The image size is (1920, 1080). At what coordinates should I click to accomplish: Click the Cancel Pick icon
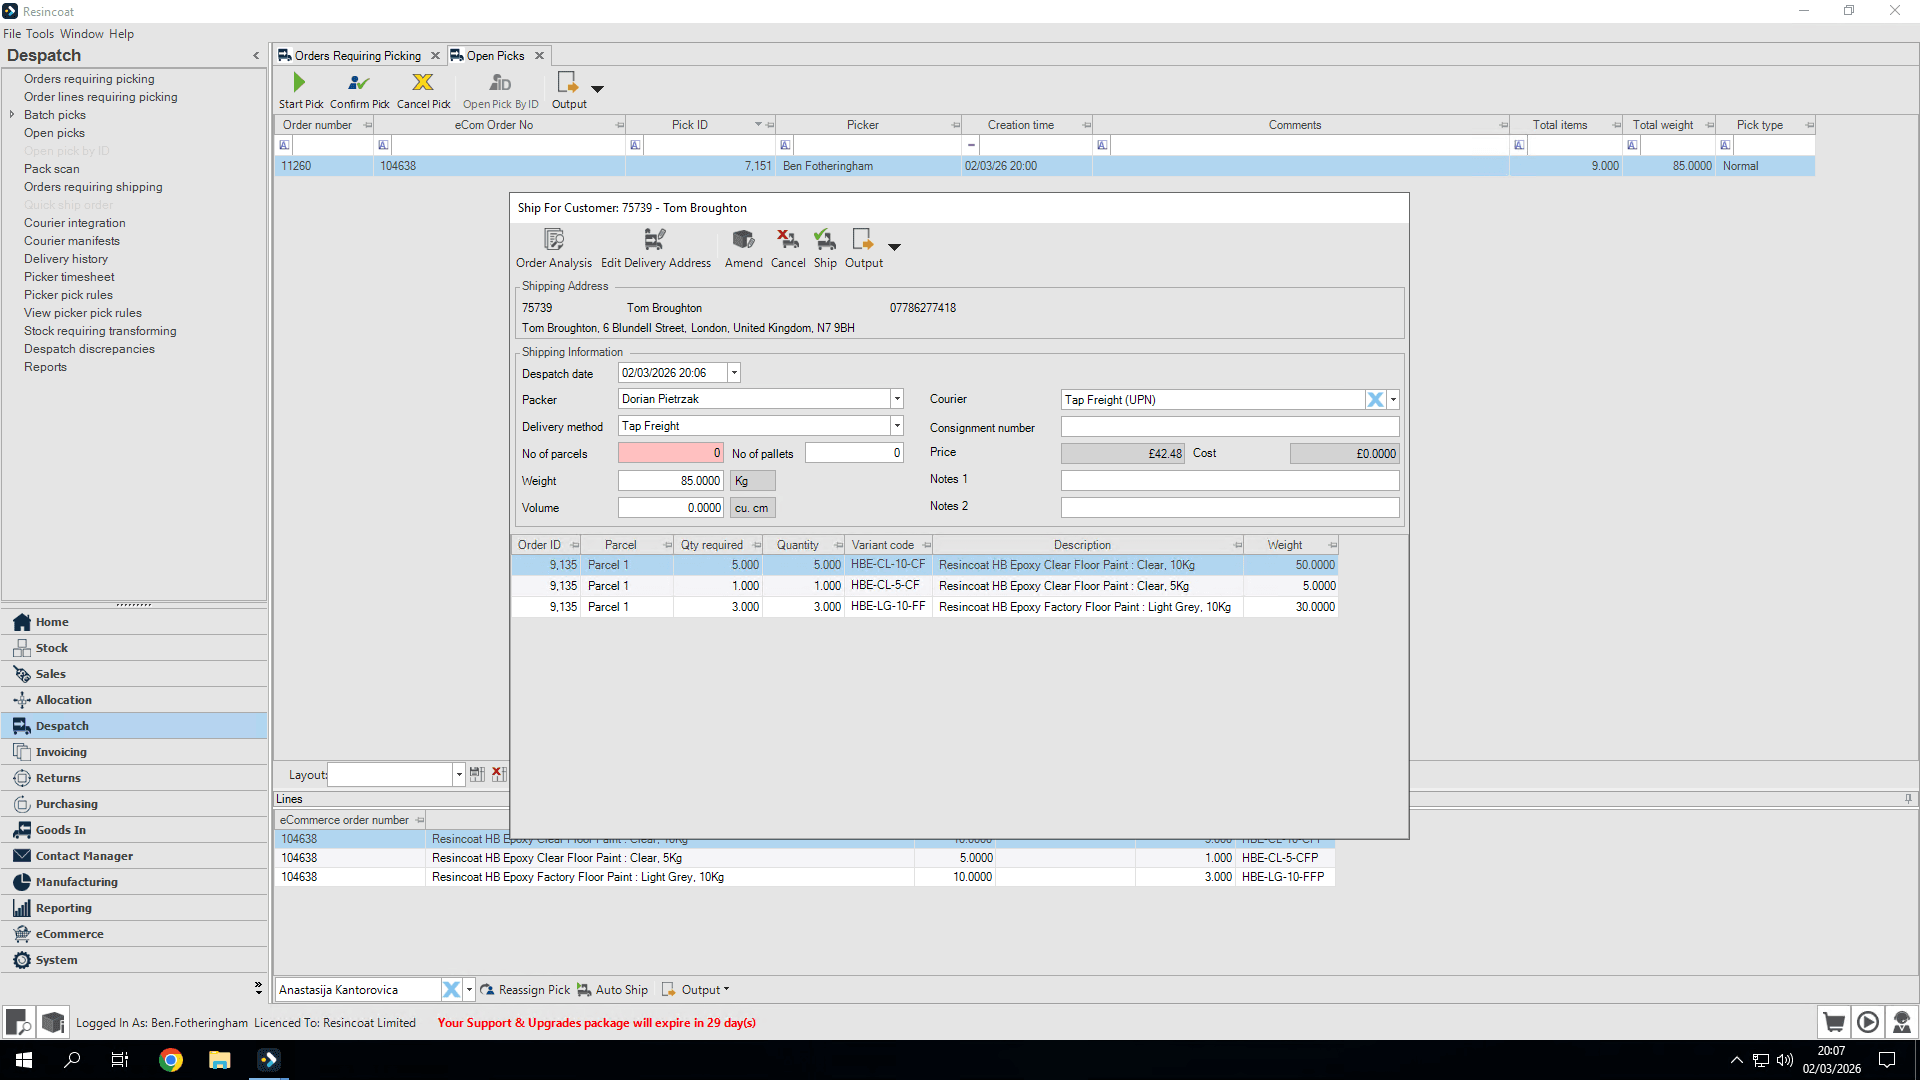(x=423, y=83)
